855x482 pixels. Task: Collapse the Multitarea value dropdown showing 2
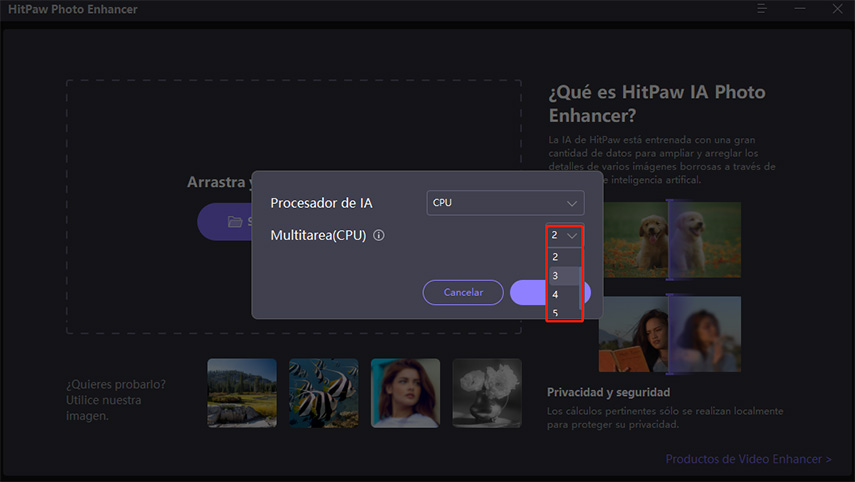pyautogui.click(x=564, y=236)
